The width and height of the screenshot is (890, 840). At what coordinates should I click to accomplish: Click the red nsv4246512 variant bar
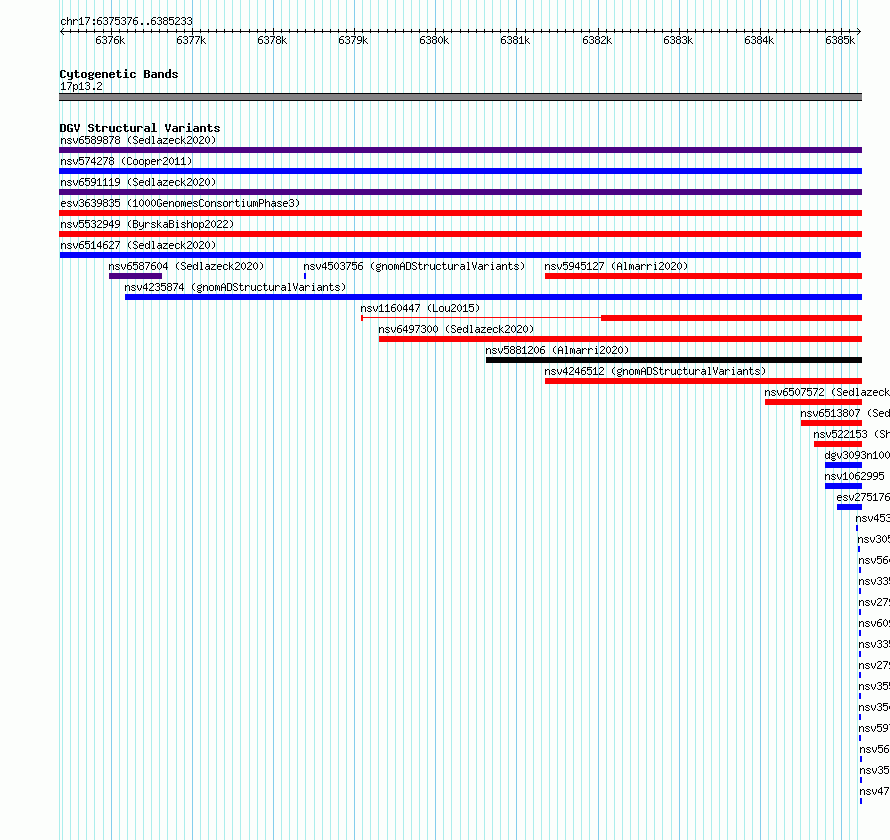coord(703,381)
